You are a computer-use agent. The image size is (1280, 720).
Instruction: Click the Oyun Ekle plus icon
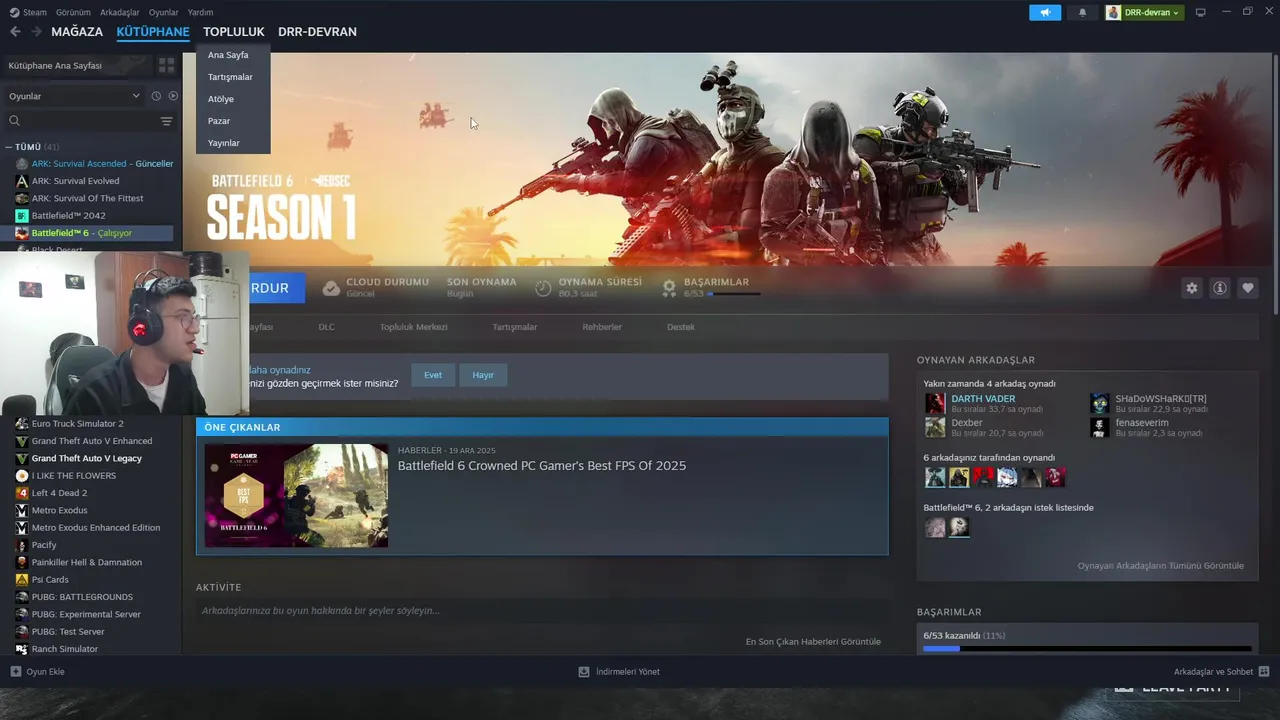pos(15,671)
